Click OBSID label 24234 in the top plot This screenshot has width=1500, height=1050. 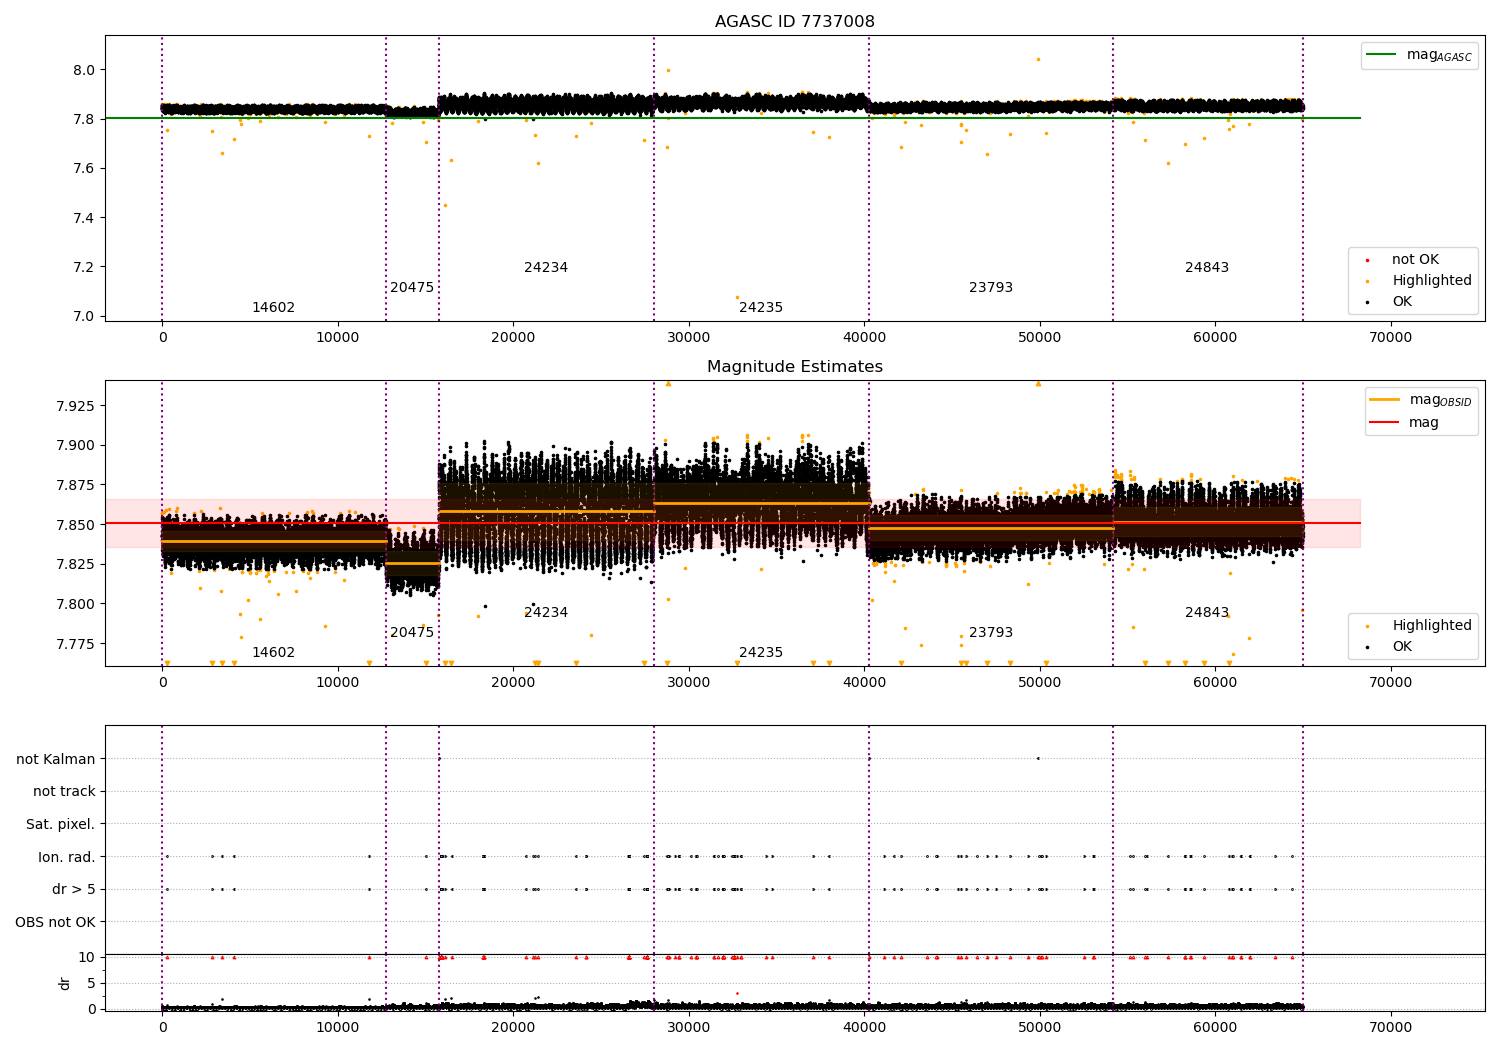coord(546,268)
